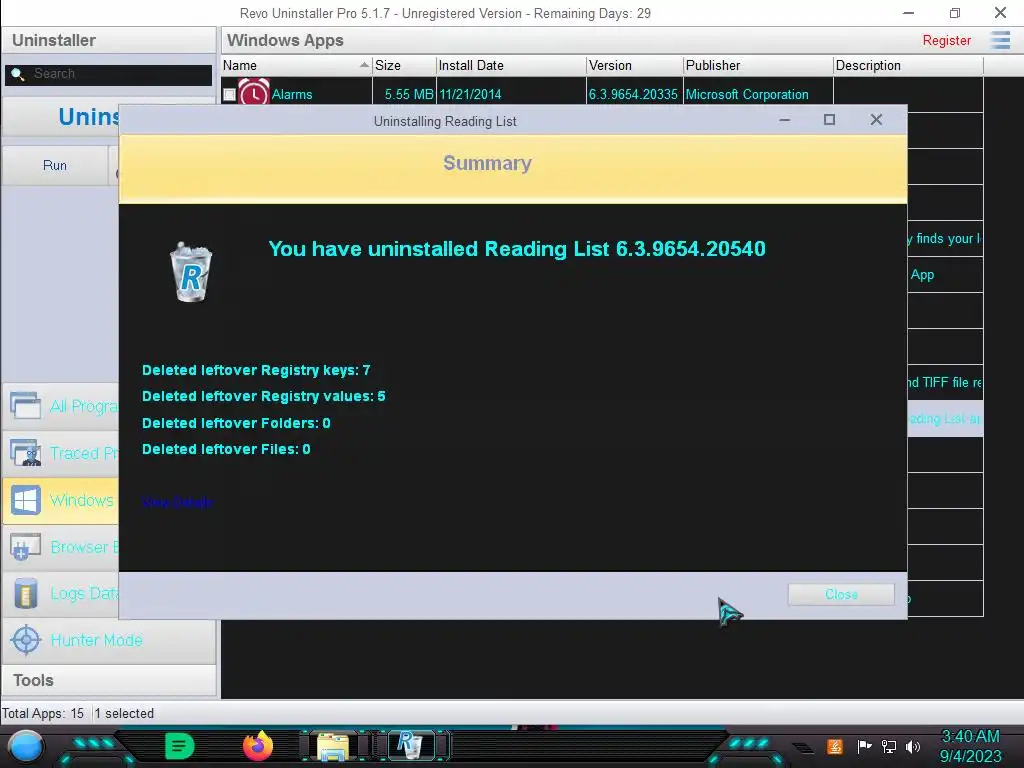Click the orange tray icon
The image size is (1024, 768).
[835, 746]
